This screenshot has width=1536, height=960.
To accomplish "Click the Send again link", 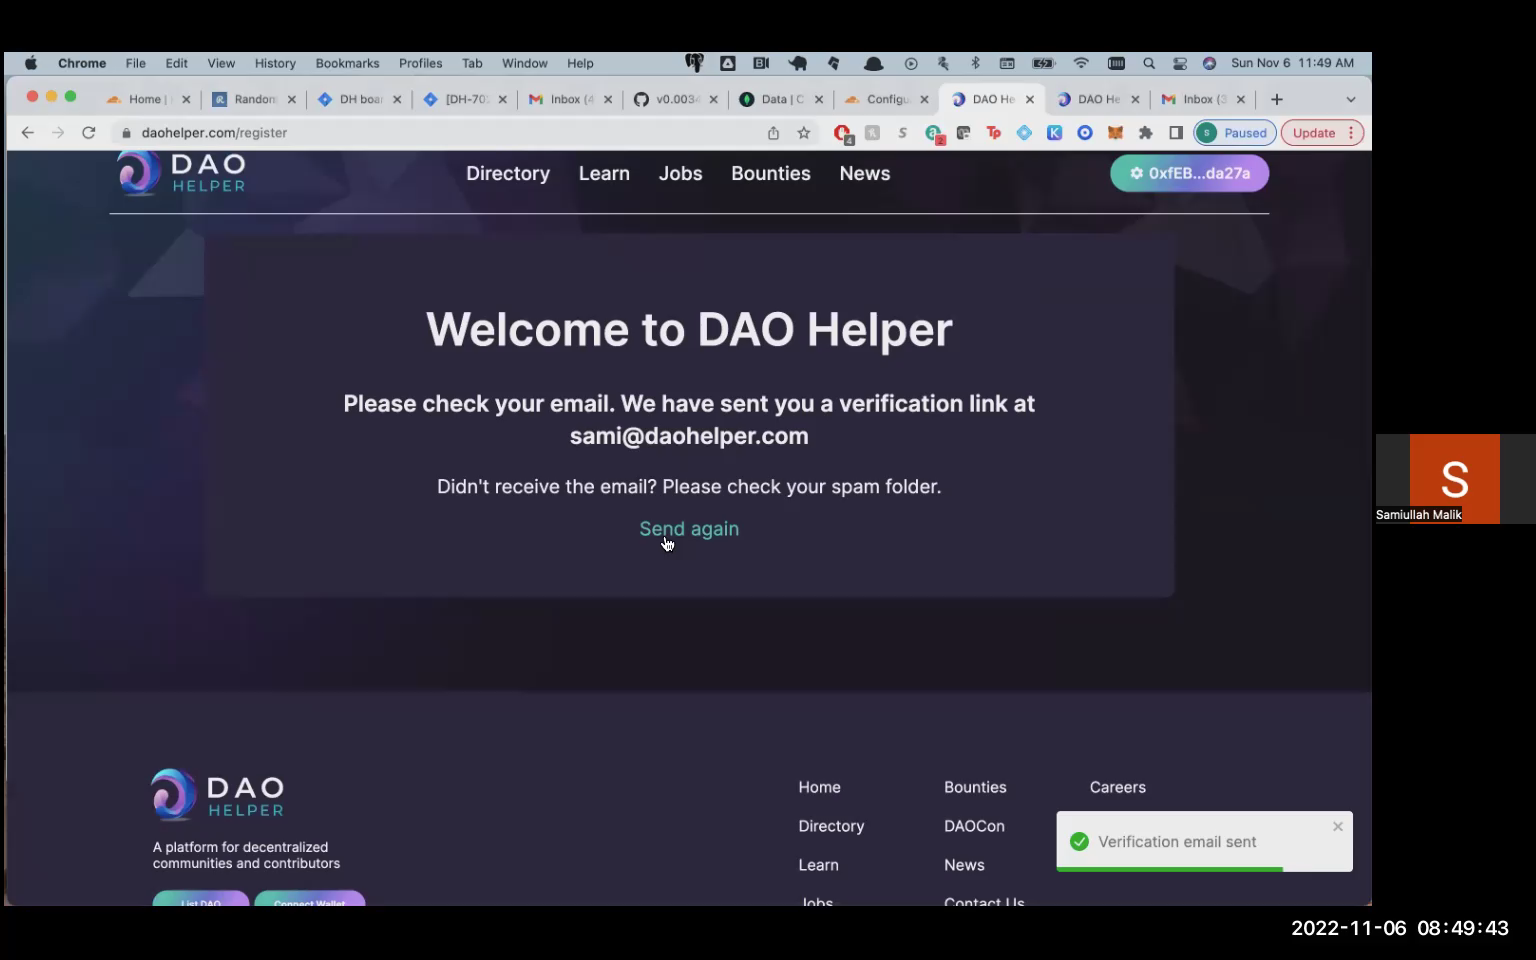I will [x=689, y=529].
